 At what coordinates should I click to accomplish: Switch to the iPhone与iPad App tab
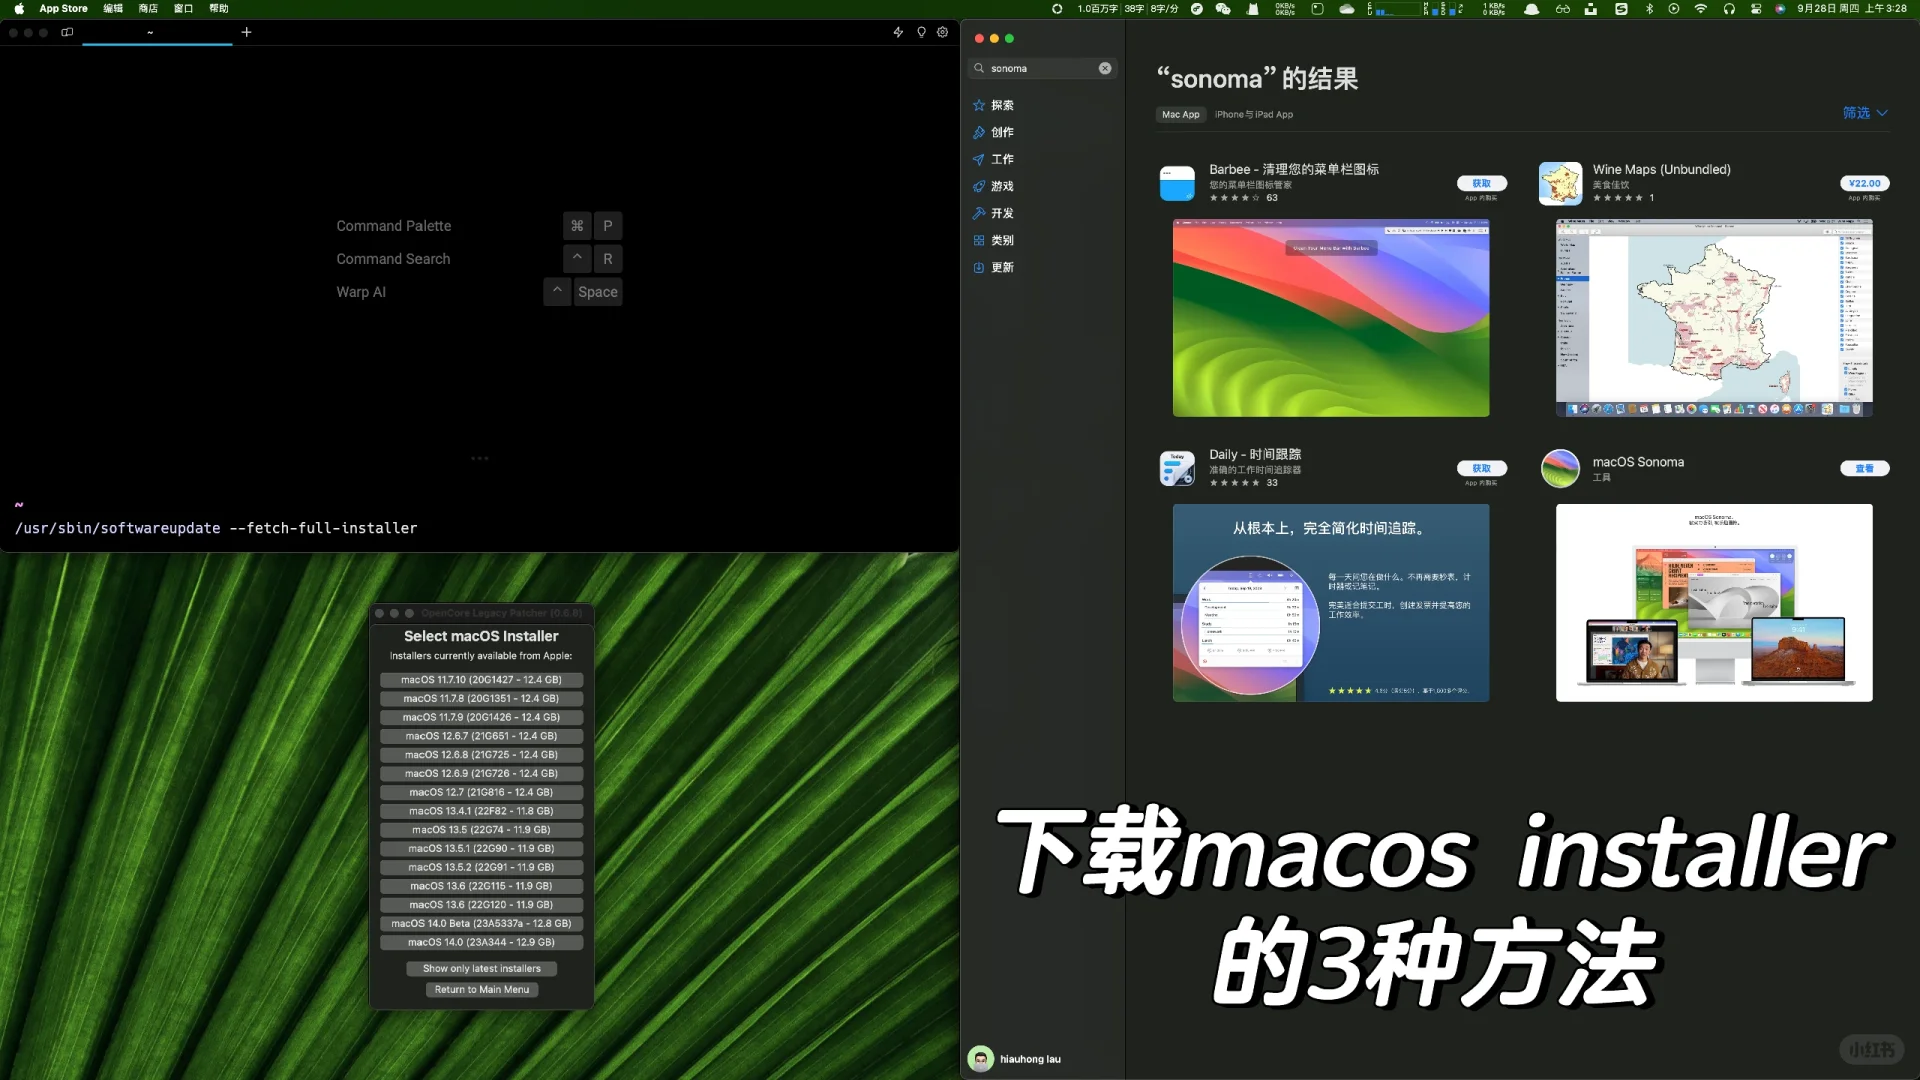click(x=1255, y=114)
